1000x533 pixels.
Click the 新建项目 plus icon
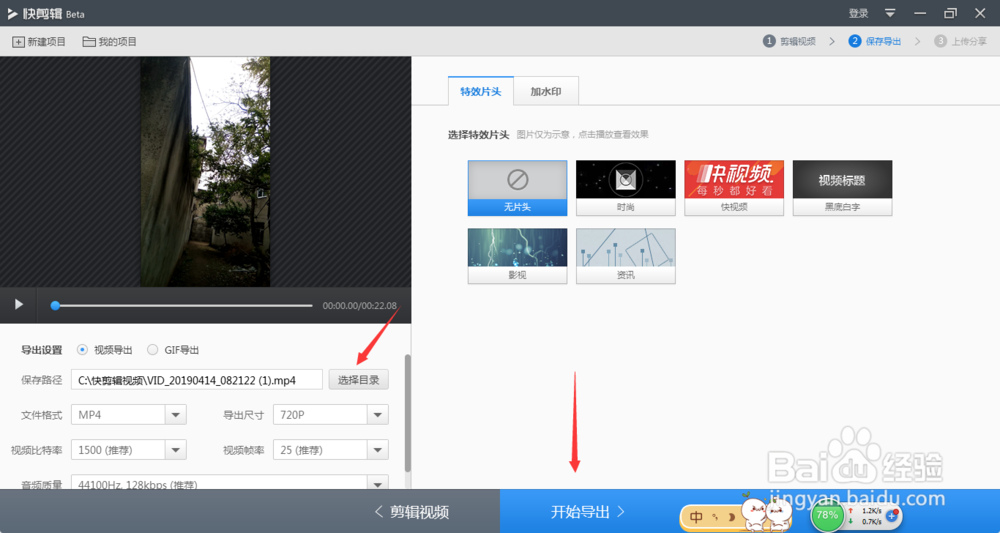point(18,42)
